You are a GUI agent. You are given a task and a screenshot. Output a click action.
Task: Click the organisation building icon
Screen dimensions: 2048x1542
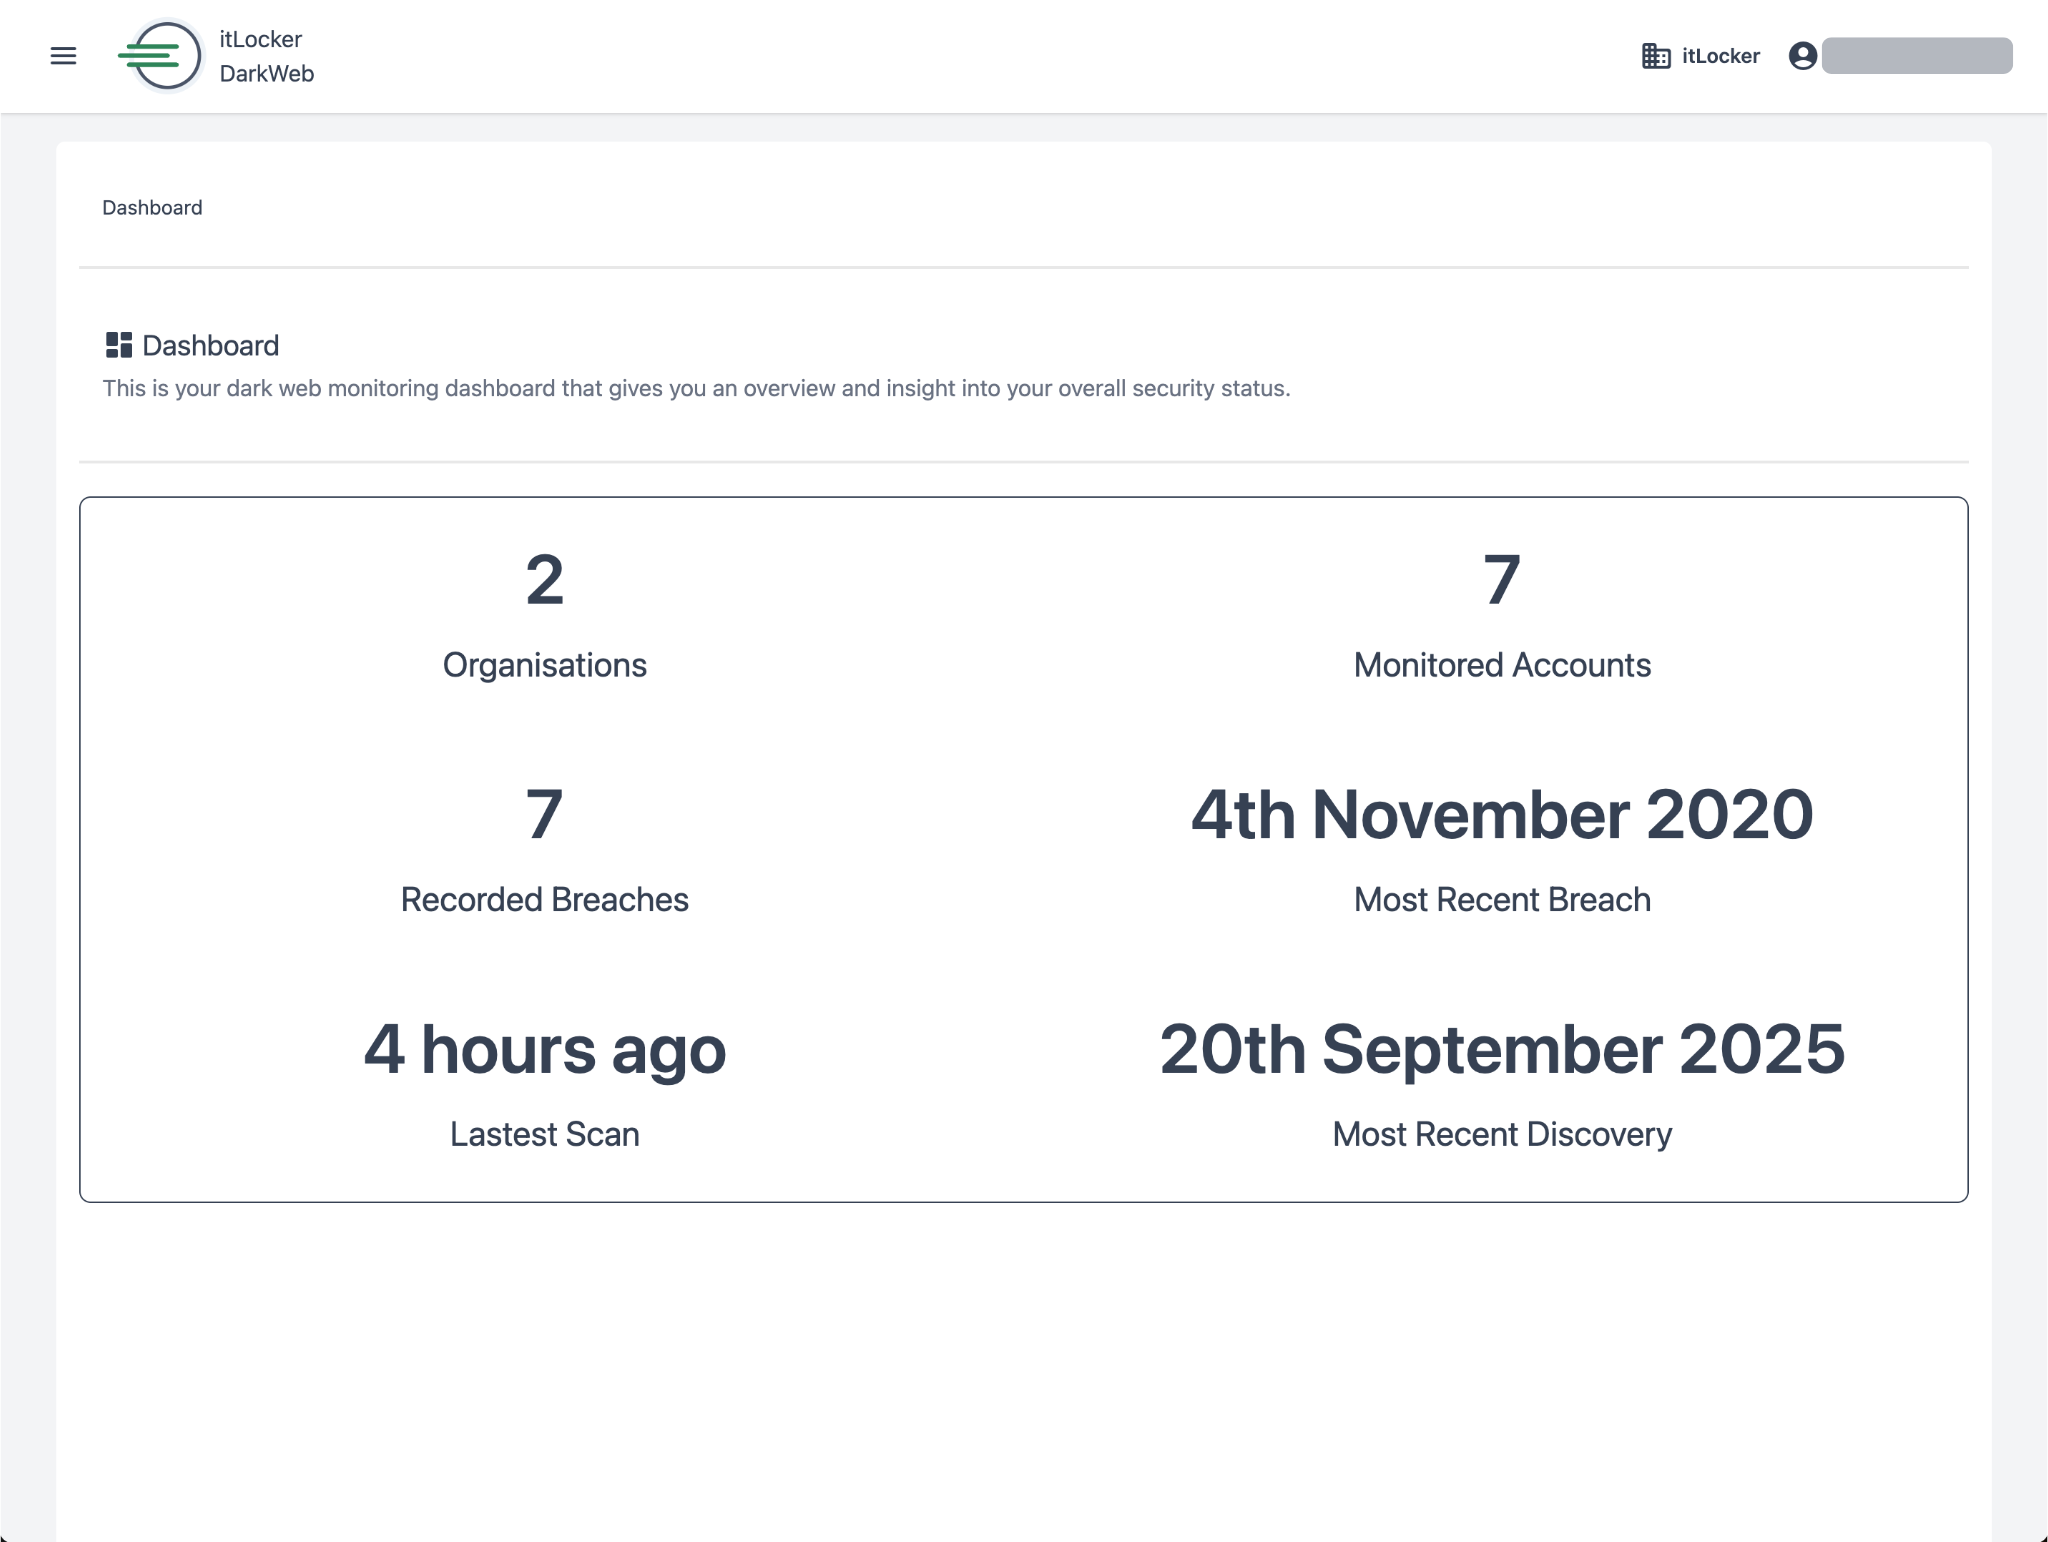1656,56
